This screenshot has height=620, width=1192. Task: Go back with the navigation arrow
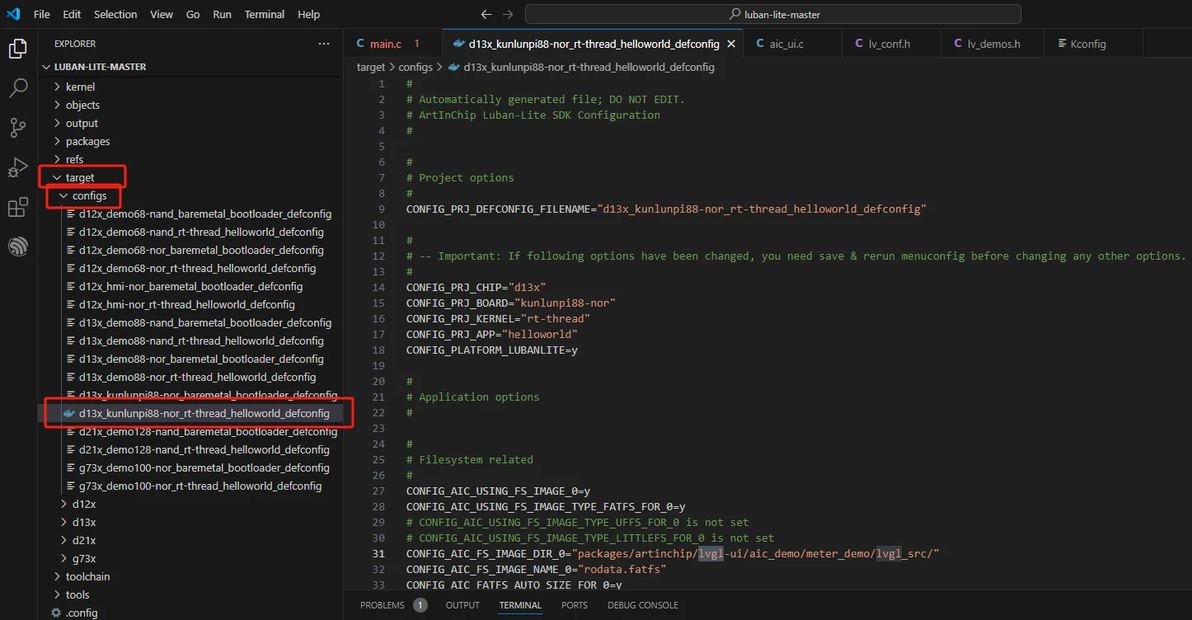click(x=486, y=14)
